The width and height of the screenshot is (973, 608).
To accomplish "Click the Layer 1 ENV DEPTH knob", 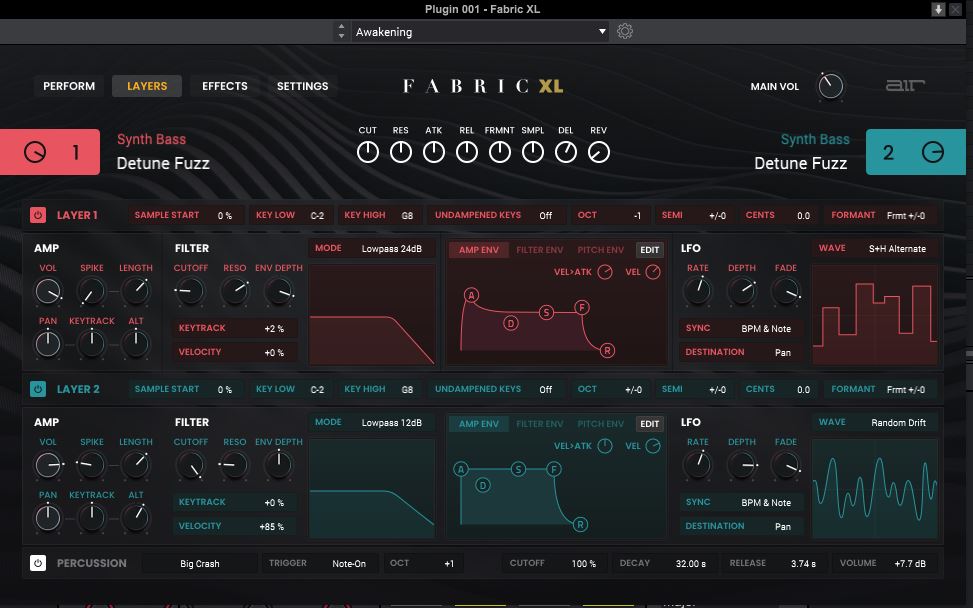I will click(279, 291).
